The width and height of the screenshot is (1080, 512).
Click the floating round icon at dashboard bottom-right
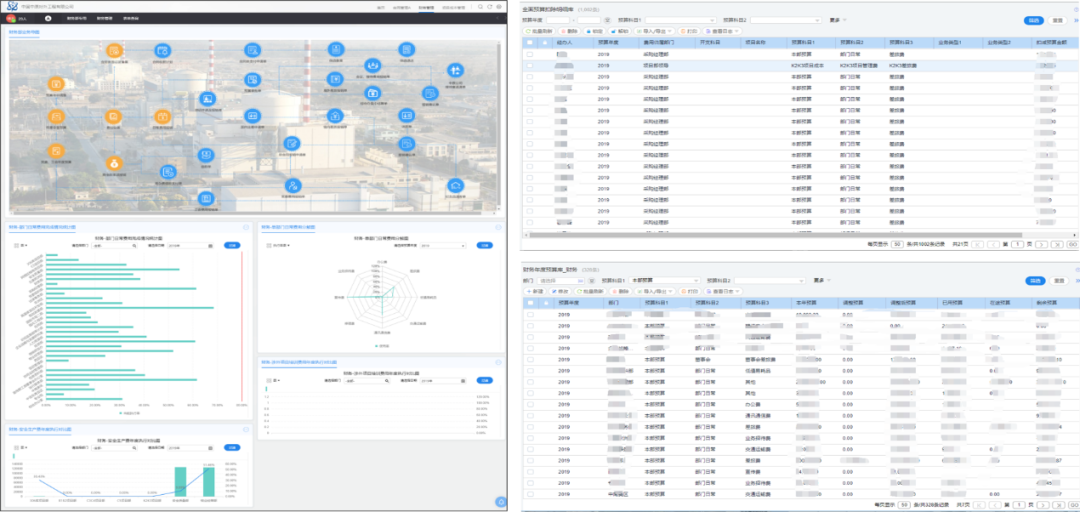pyautogui.click(x=500, y=502)
